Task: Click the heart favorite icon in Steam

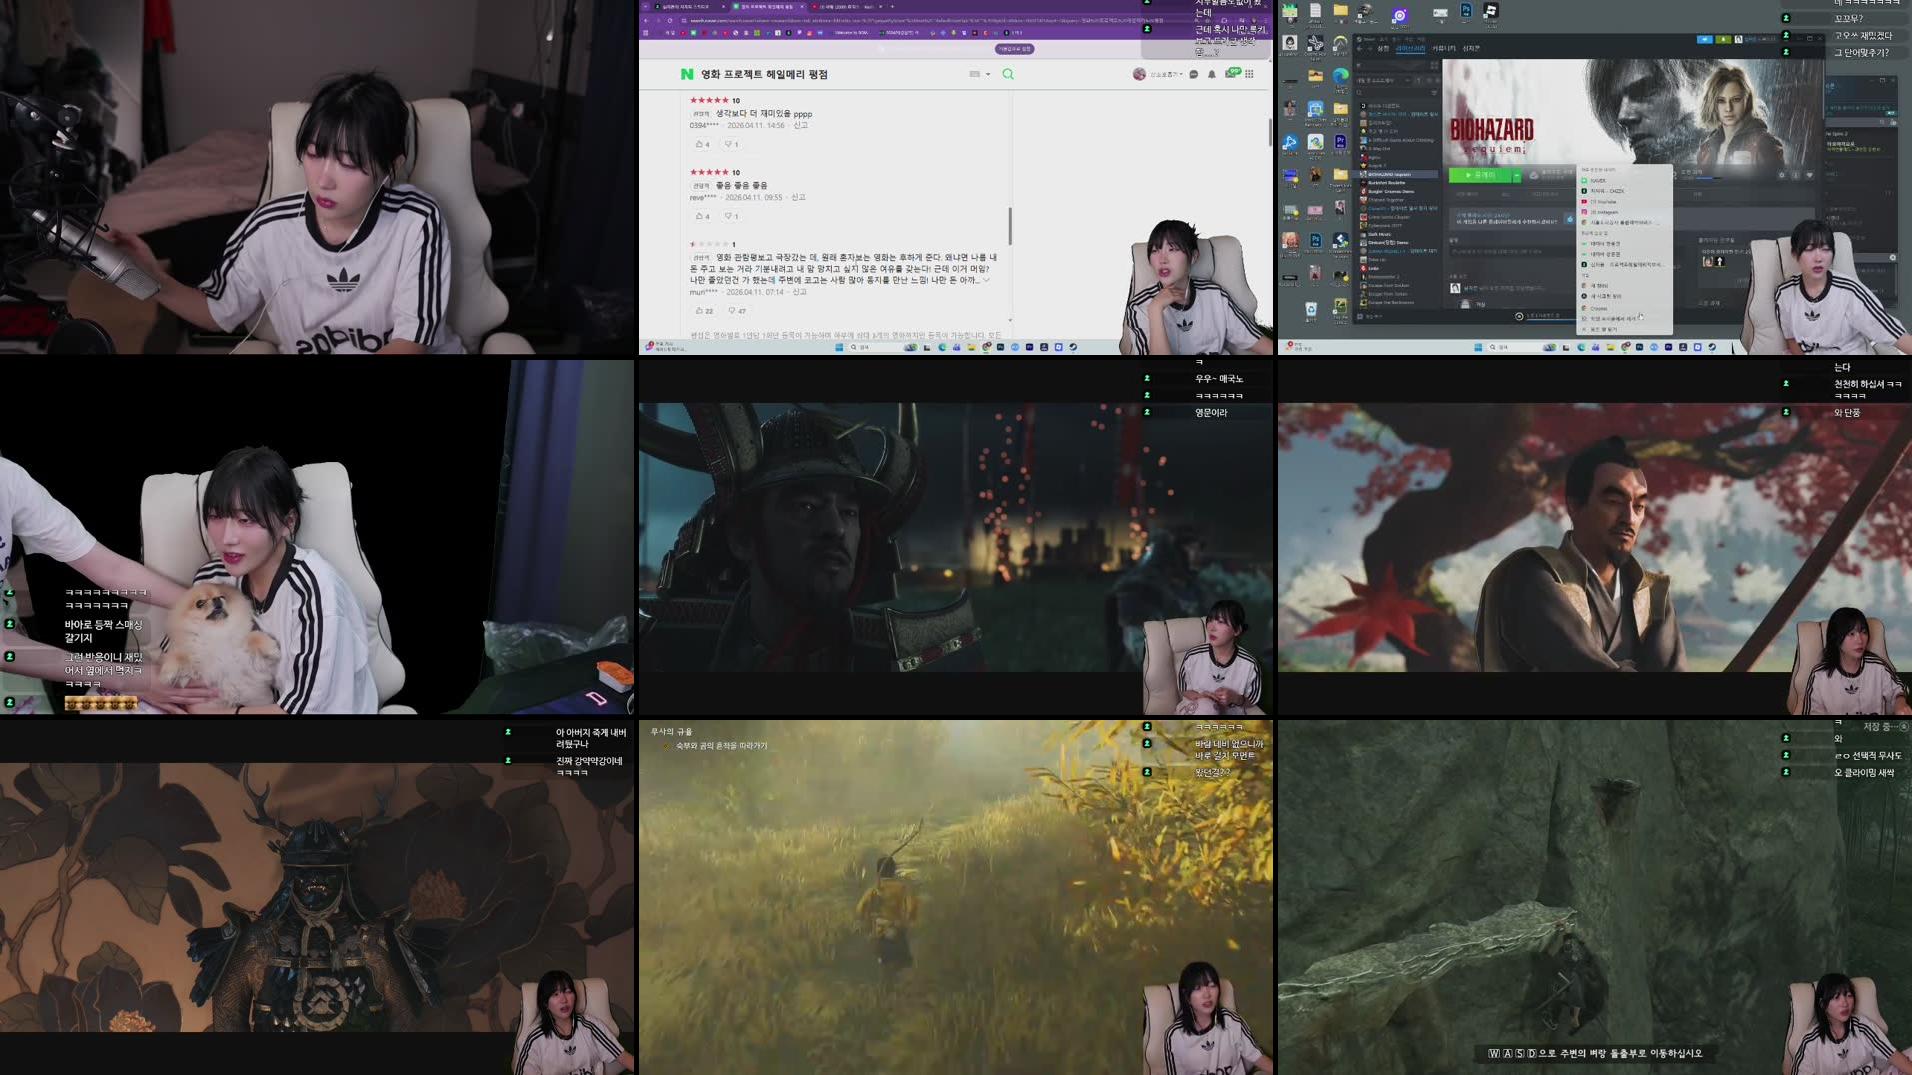Action: pyautogui.click(x=1810, y=175)
